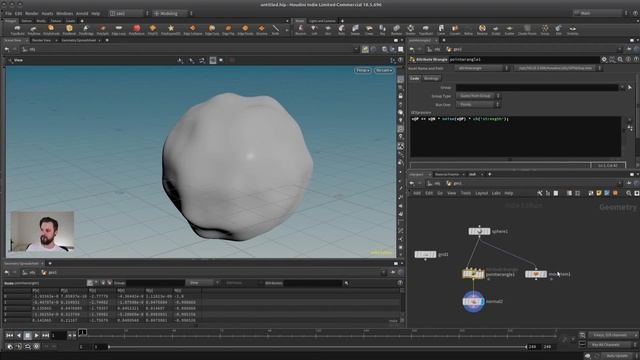Click the timeline playbar frame marker
Viewport: 640px width, 360px height.
[x=82, y=332]
